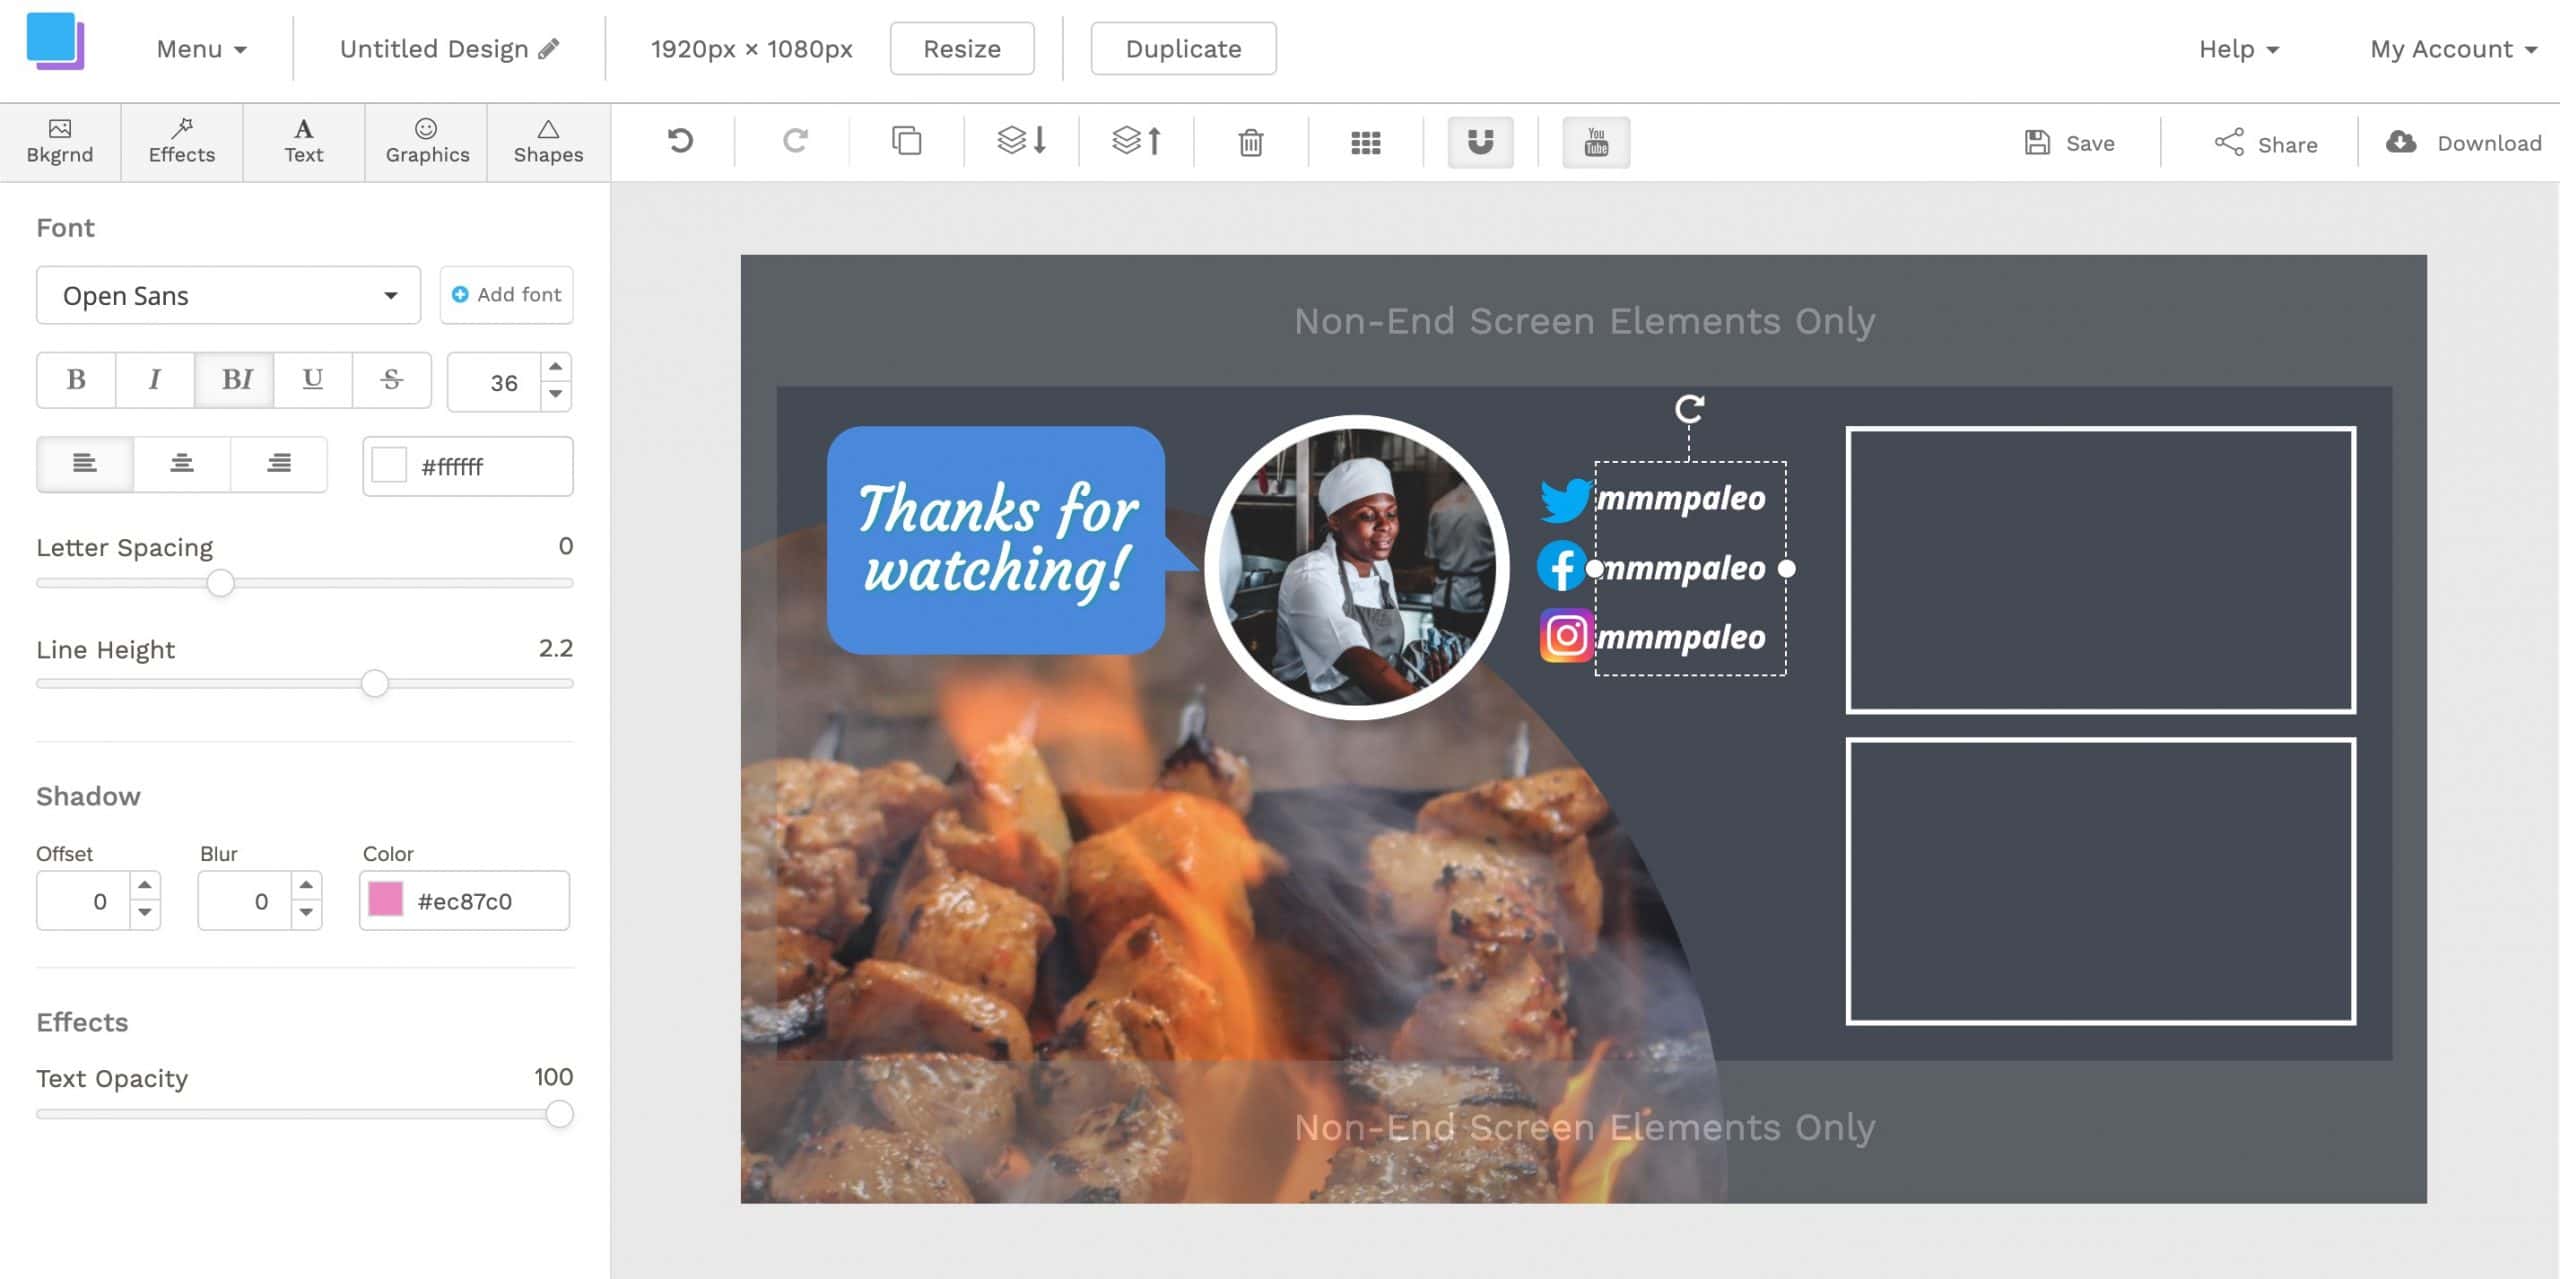The image size is (2560, 1279).
Task: Align text right
Action: [x=279, y=464]
